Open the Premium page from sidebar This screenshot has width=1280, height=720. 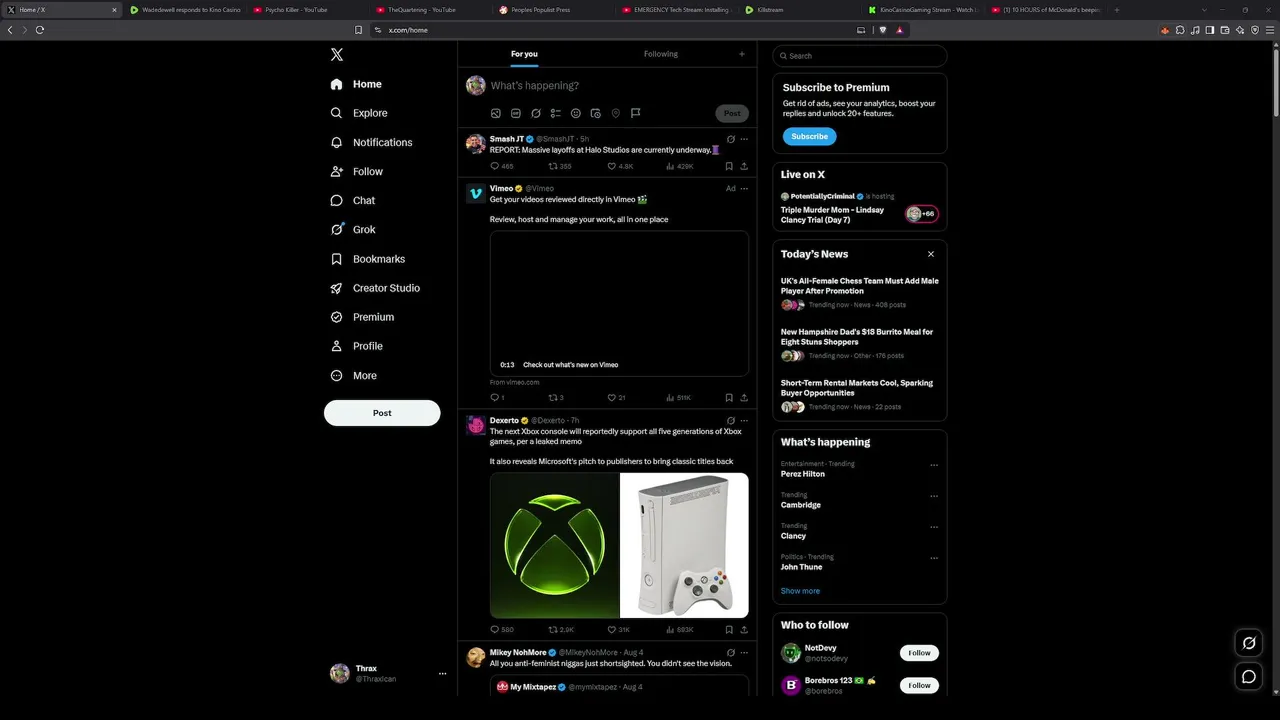[362, 317]
